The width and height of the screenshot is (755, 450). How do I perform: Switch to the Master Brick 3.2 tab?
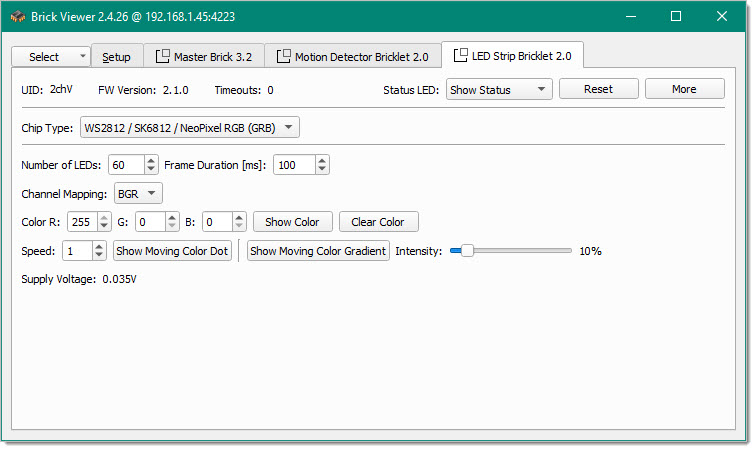pyautogui.click(x=206, y=57)
